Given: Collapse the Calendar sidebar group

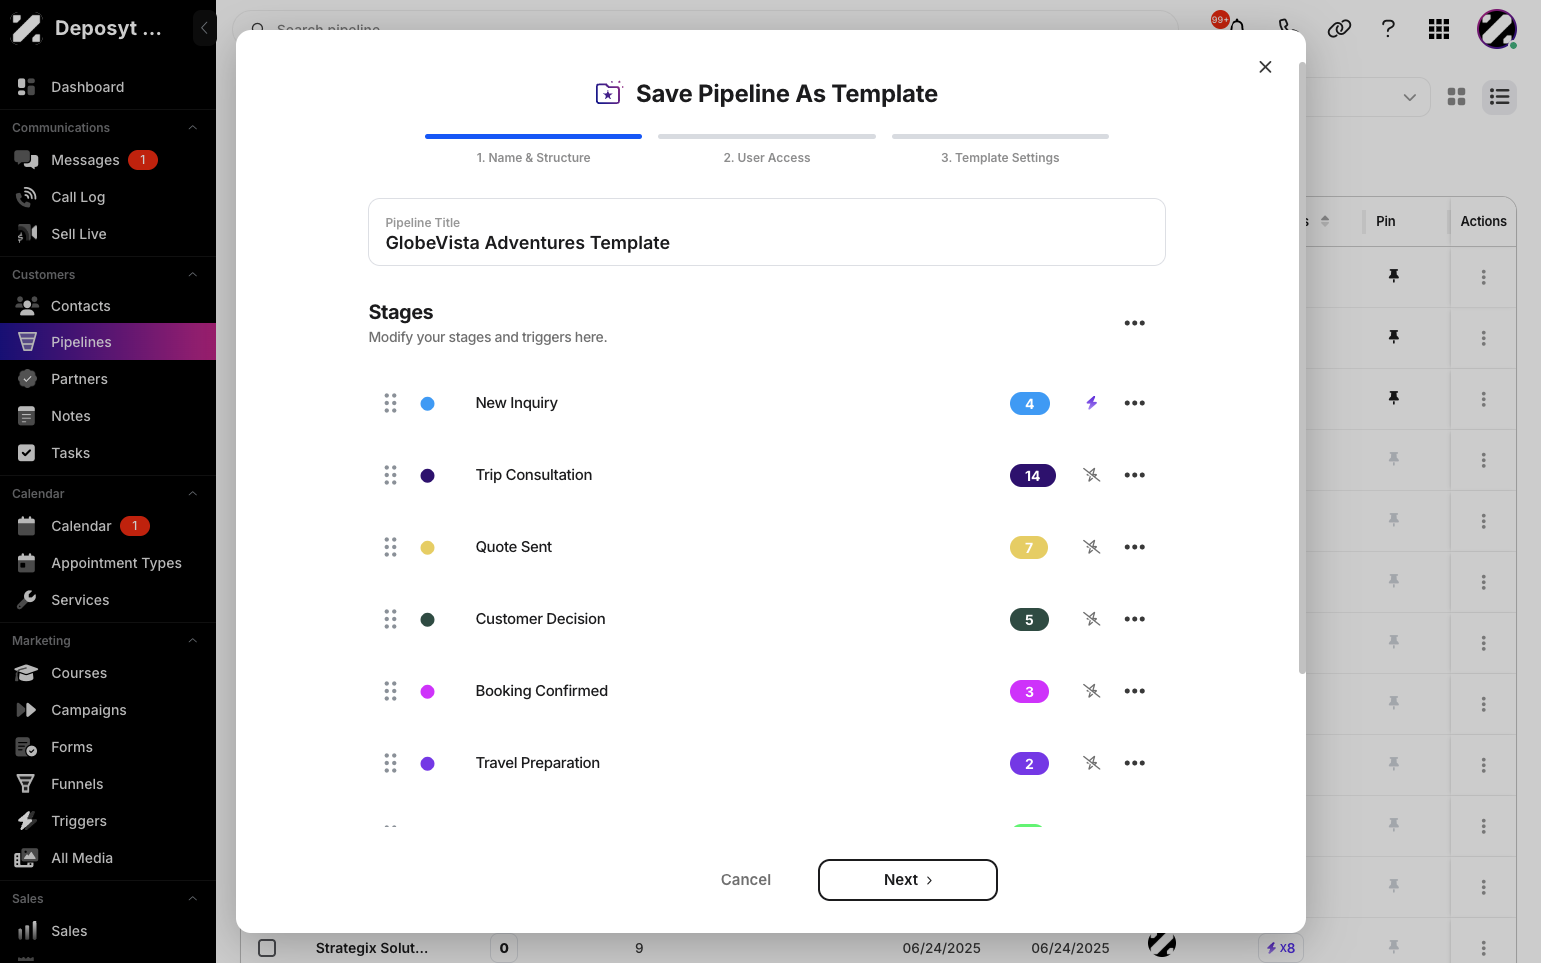Looking at the screenshot, I should pos(193,494).
